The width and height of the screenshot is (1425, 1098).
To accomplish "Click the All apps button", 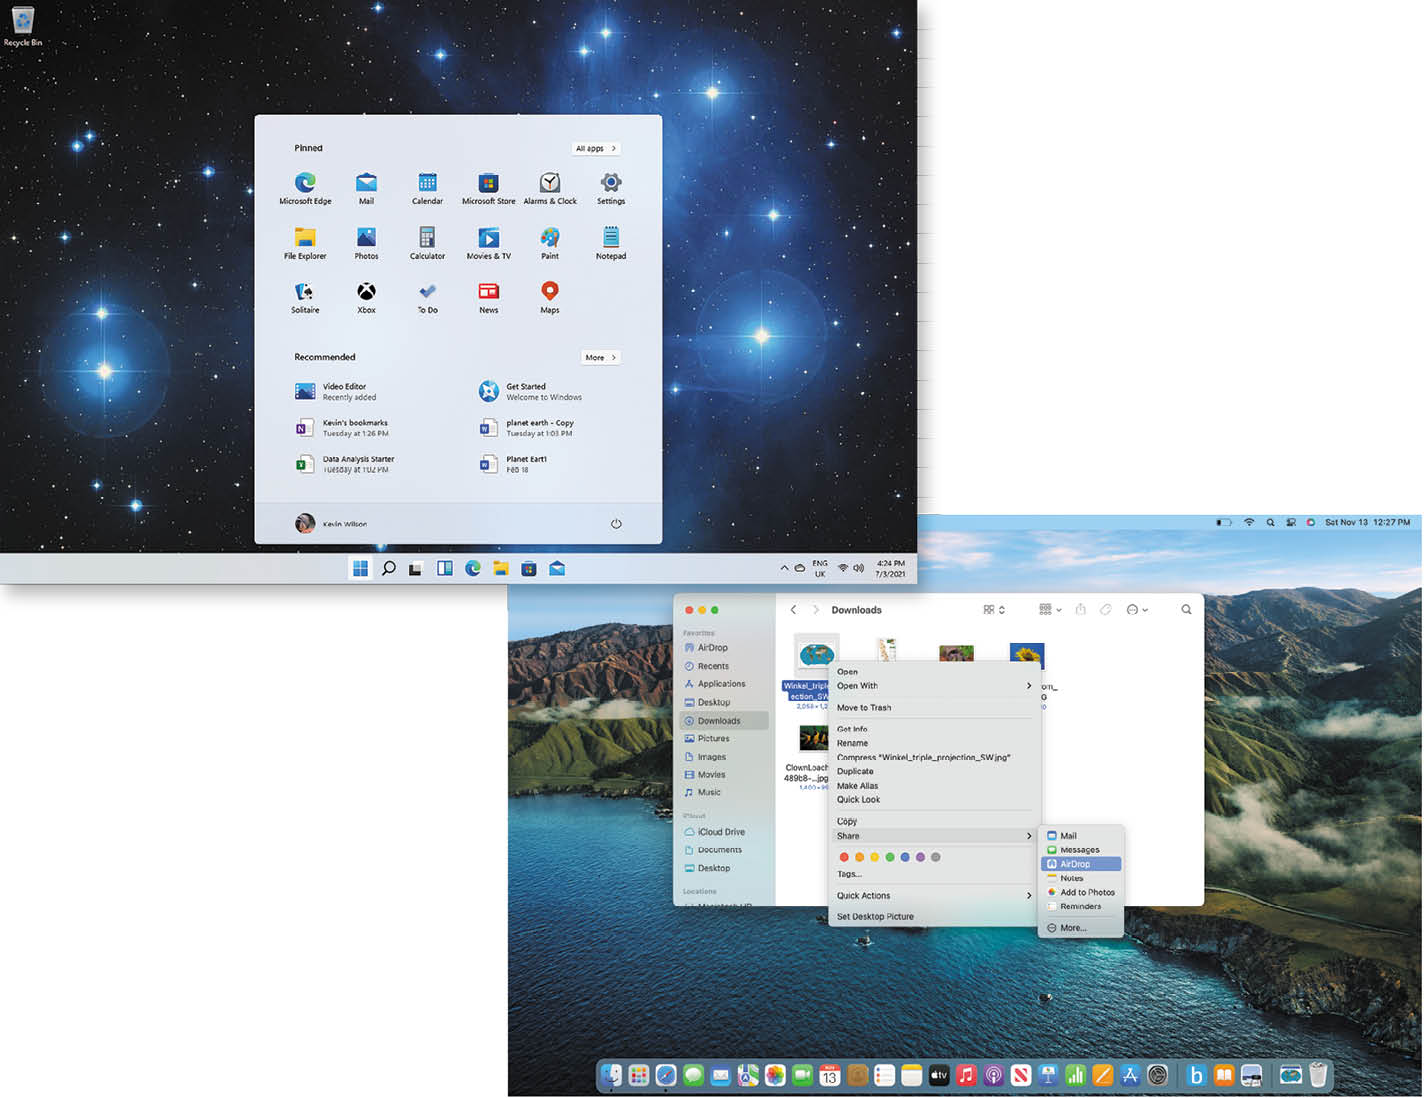I will pyautogui.click(x=596, y=148).
